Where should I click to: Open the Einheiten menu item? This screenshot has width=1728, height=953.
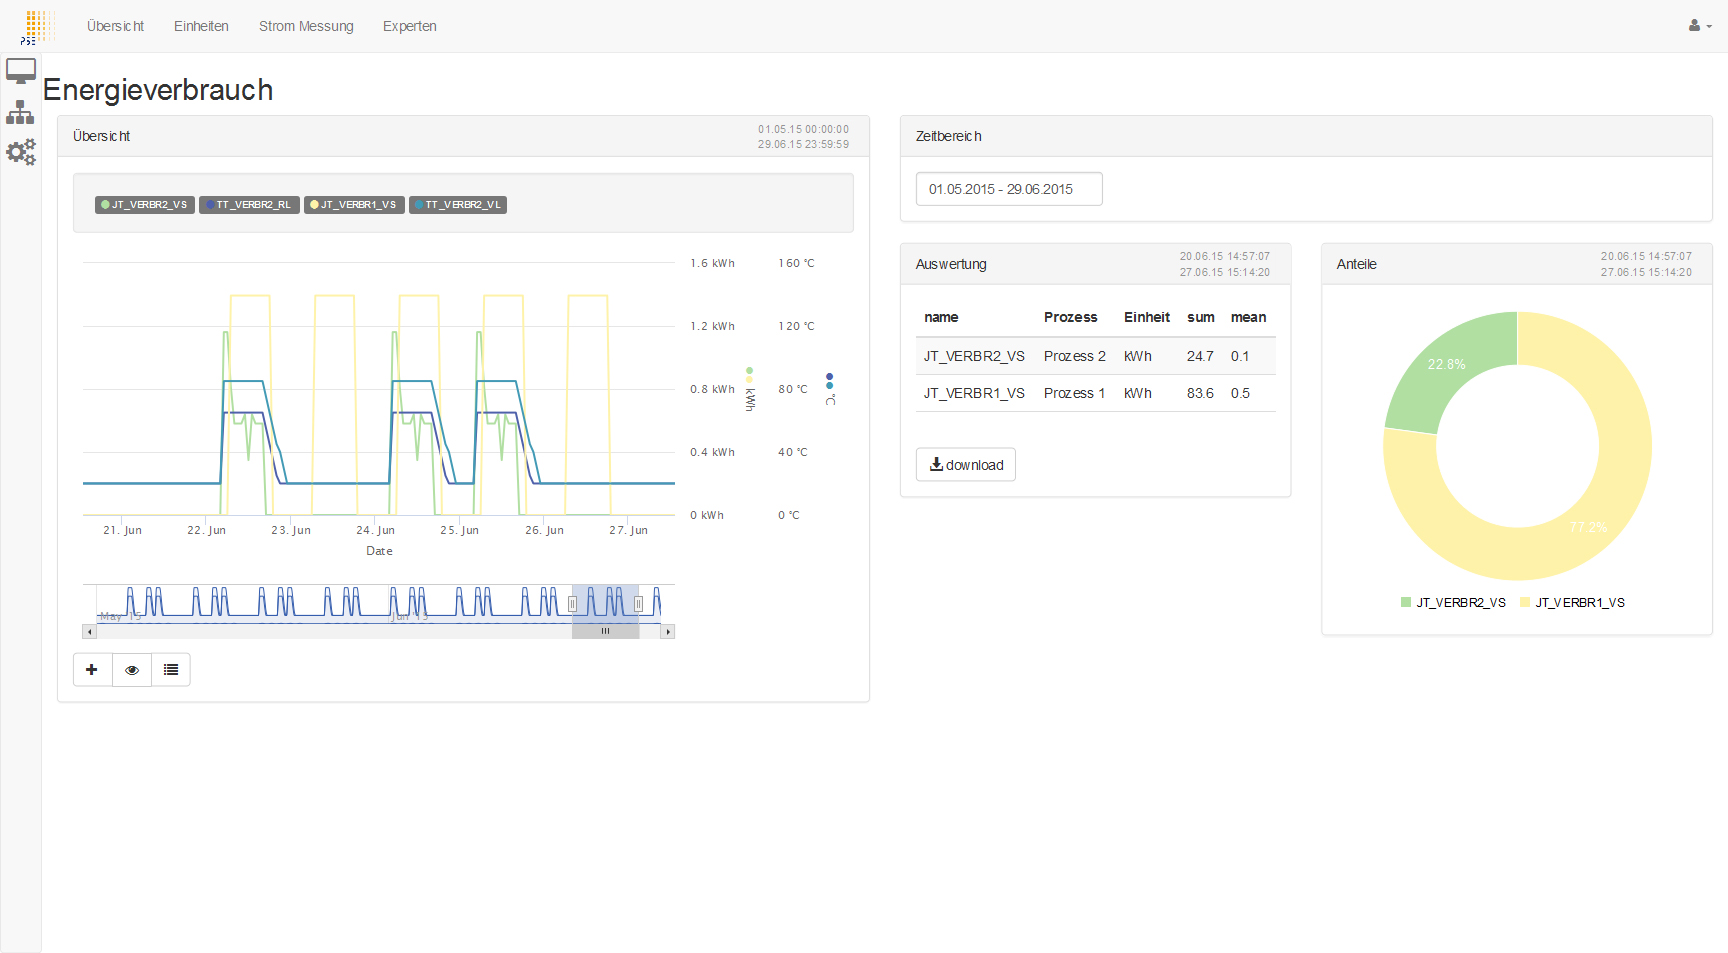(201, 26)
